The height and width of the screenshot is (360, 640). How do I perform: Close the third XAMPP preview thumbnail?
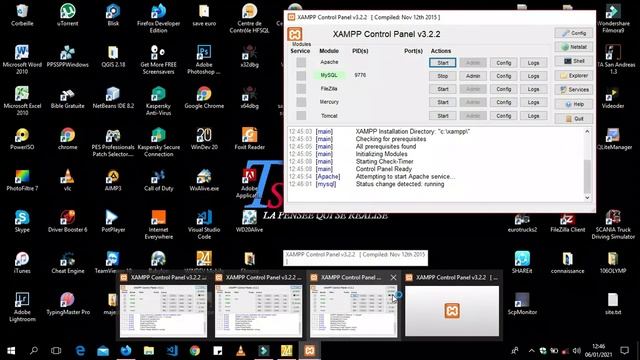(x=393, y=278)
